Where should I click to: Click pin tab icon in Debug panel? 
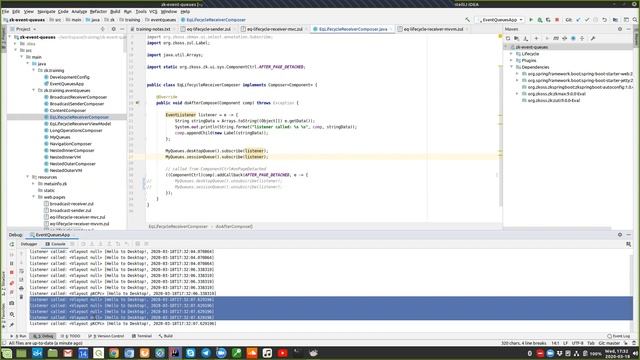(12, 325)
